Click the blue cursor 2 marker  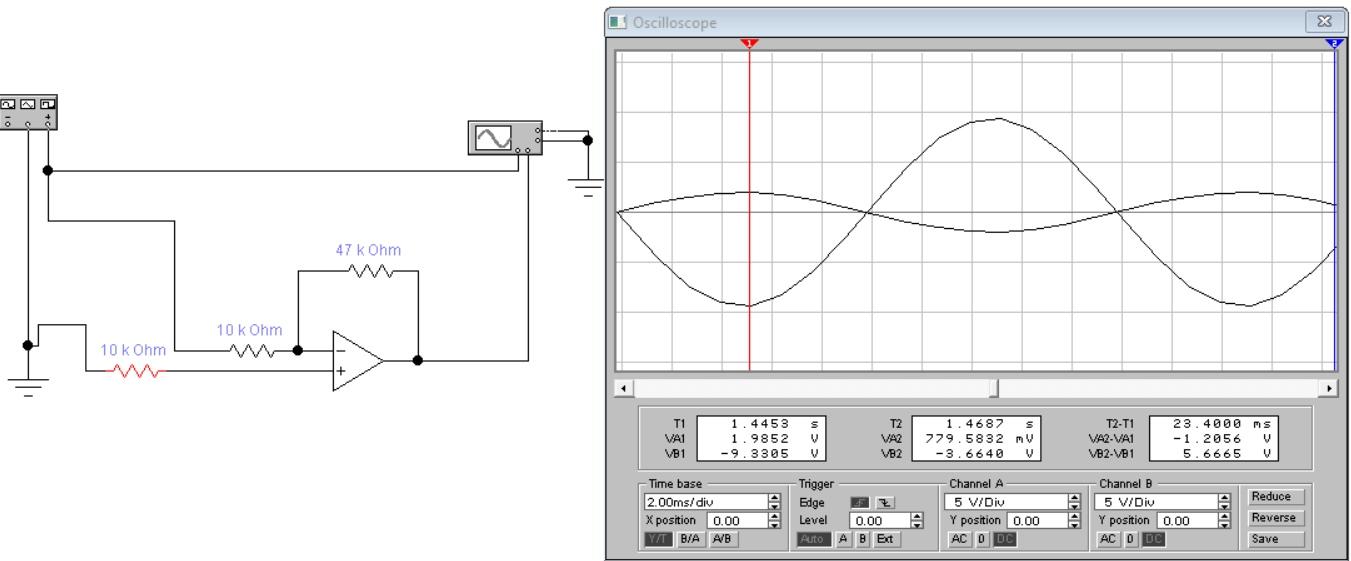(x=1333, y=43)
